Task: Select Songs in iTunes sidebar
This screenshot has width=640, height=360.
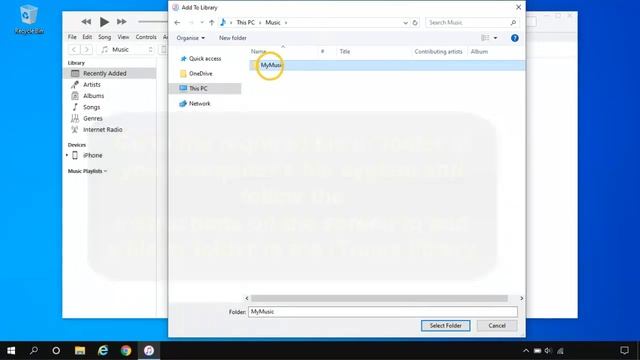Action: pyautogui.click(x=91, y=107)
